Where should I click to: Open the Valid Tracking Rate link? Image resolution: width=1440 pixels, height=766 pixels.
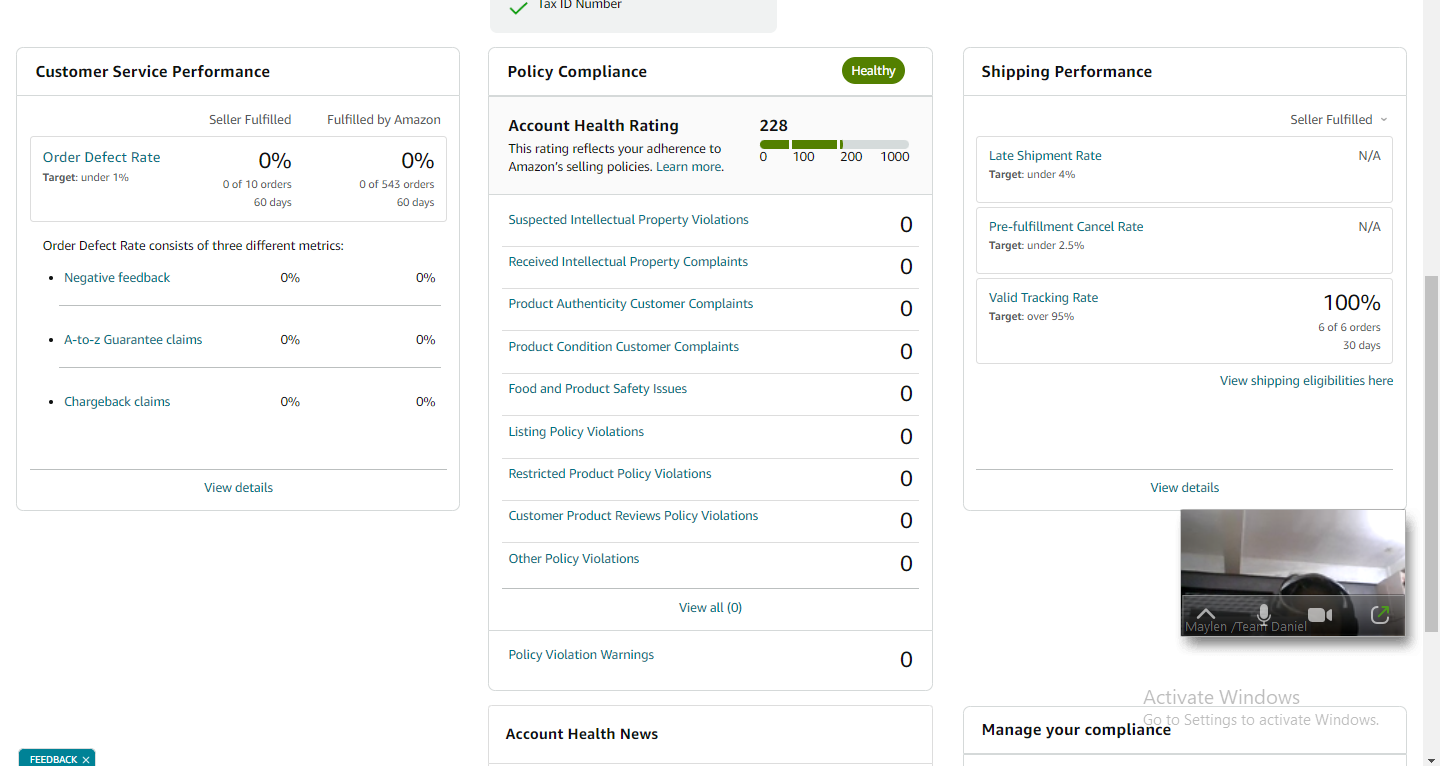tap(1043, 298)
